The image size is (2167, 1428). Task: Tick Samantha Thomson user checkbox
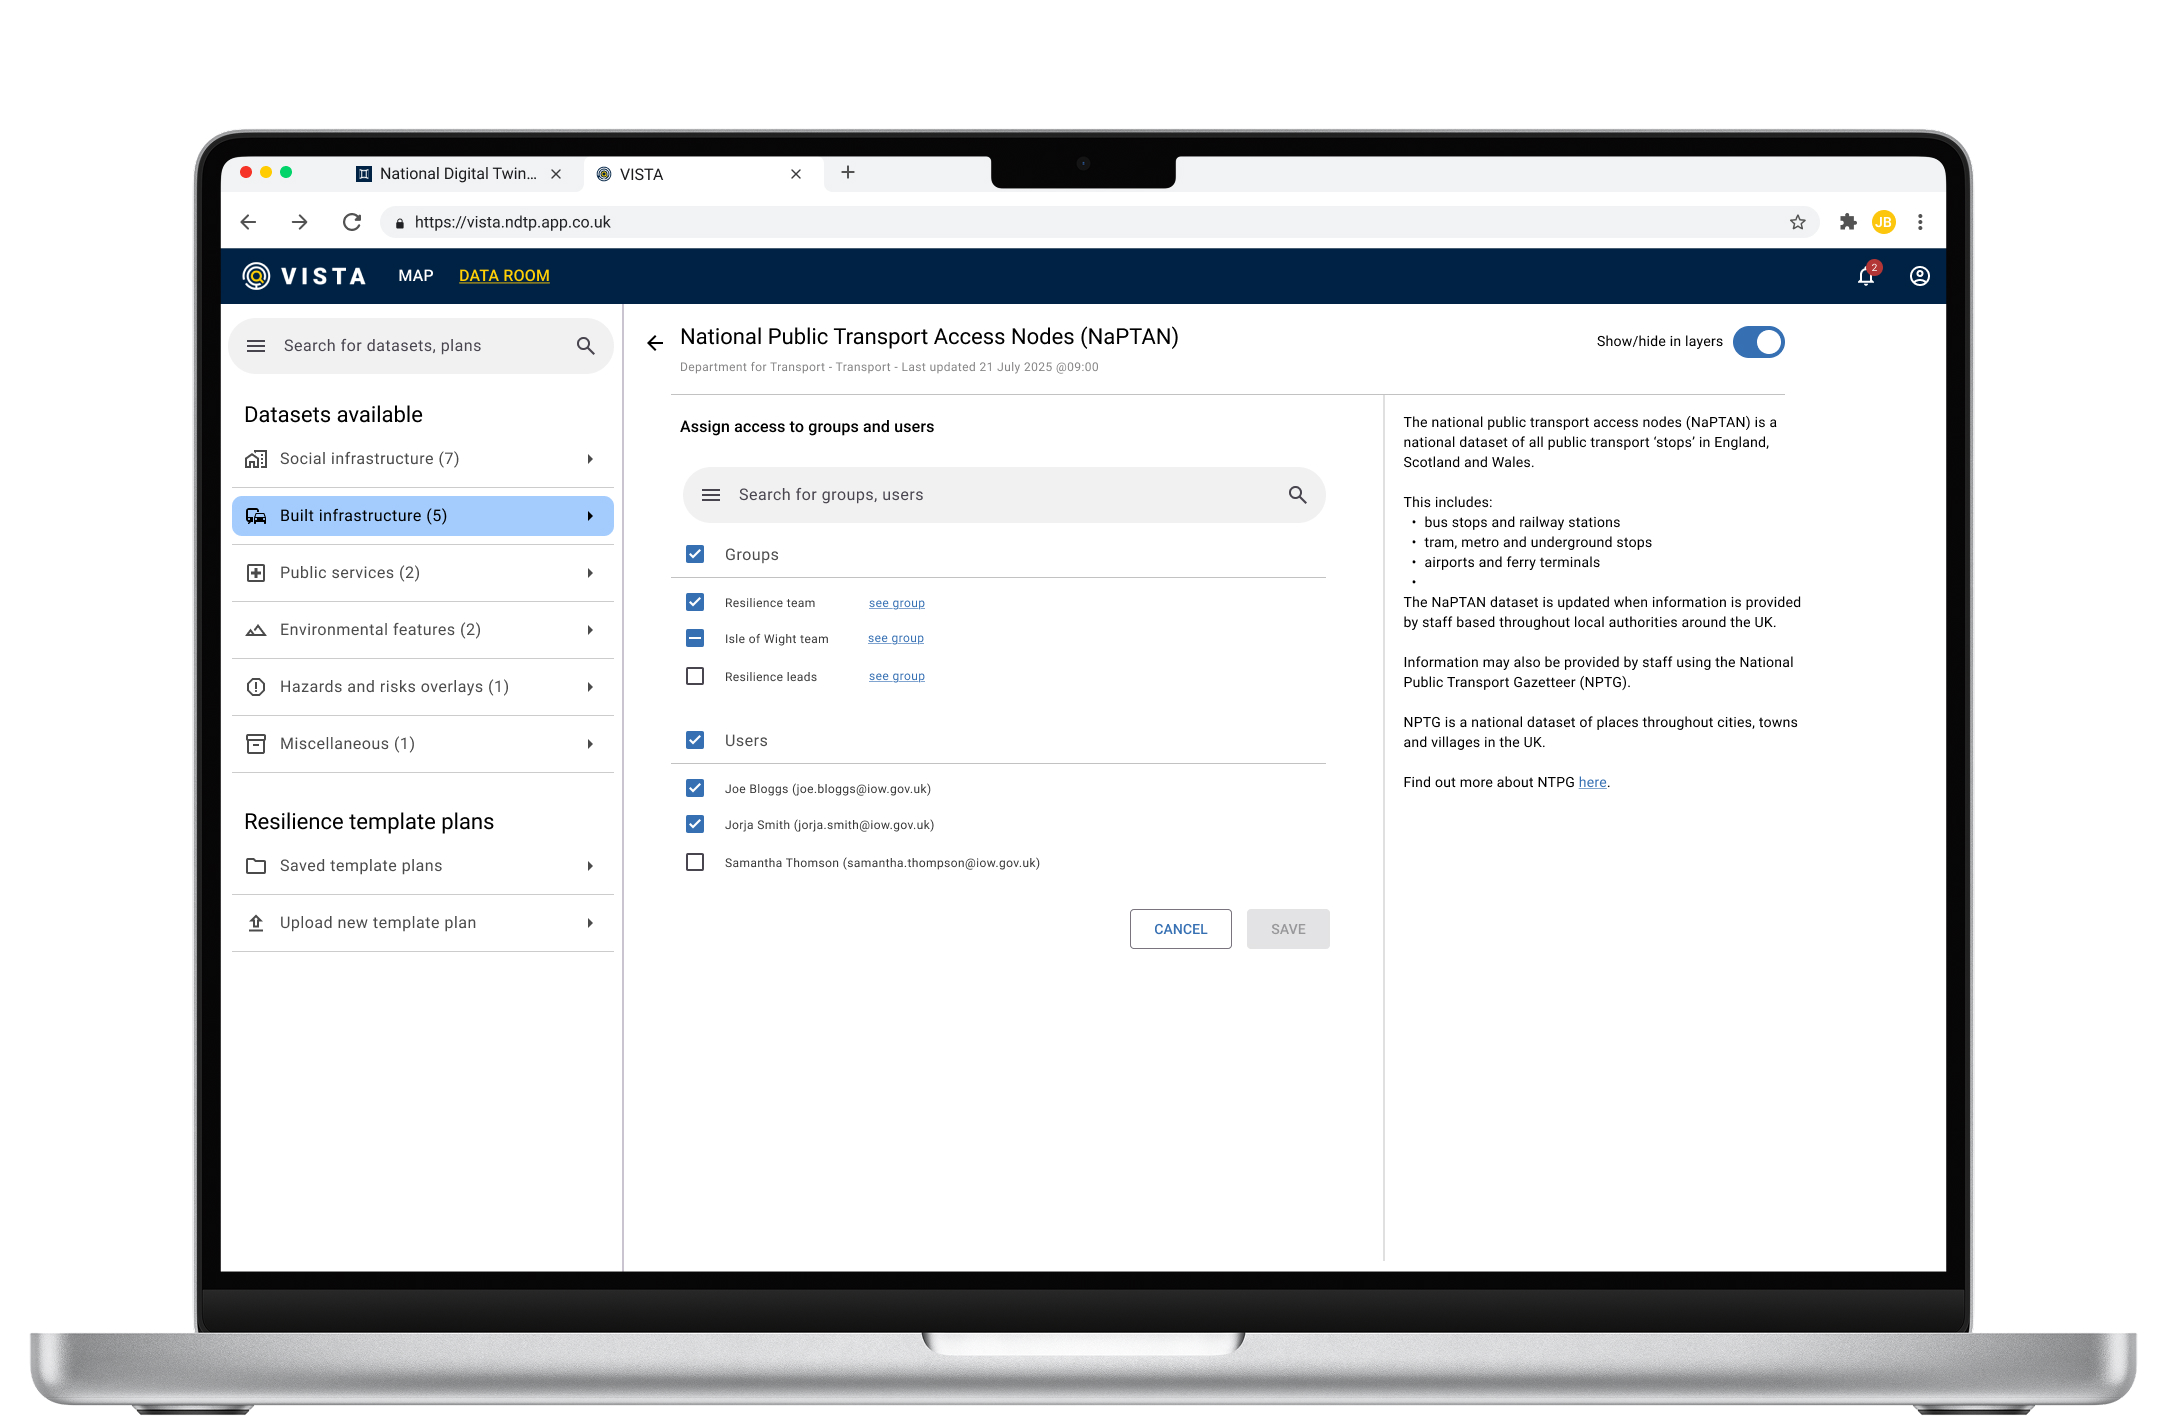tap(695, 862)
